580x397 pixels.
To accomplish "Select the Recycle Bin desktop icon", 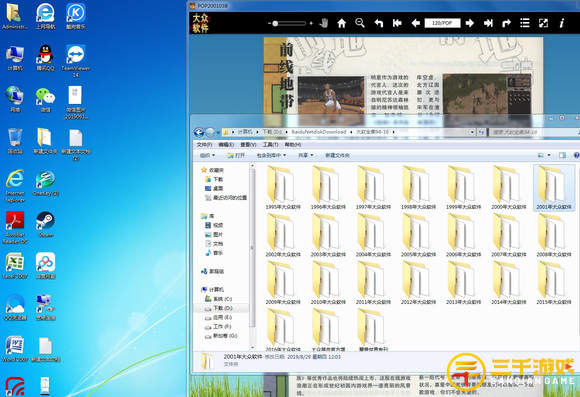I will pos(15,141).
